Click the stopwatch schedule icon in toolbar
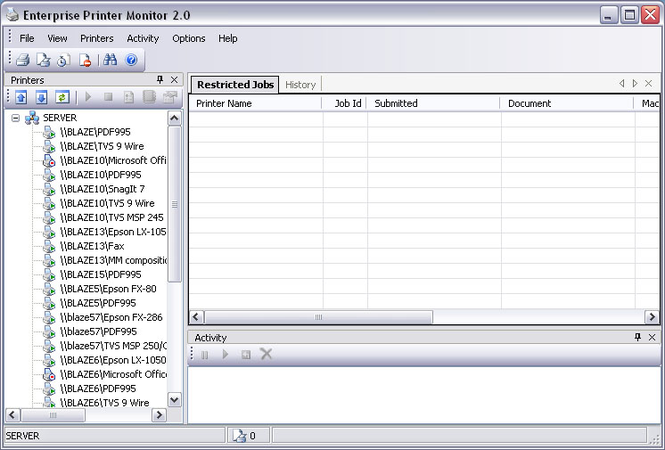The width and height of the screenshot is (665, 450). click(64, 60)
